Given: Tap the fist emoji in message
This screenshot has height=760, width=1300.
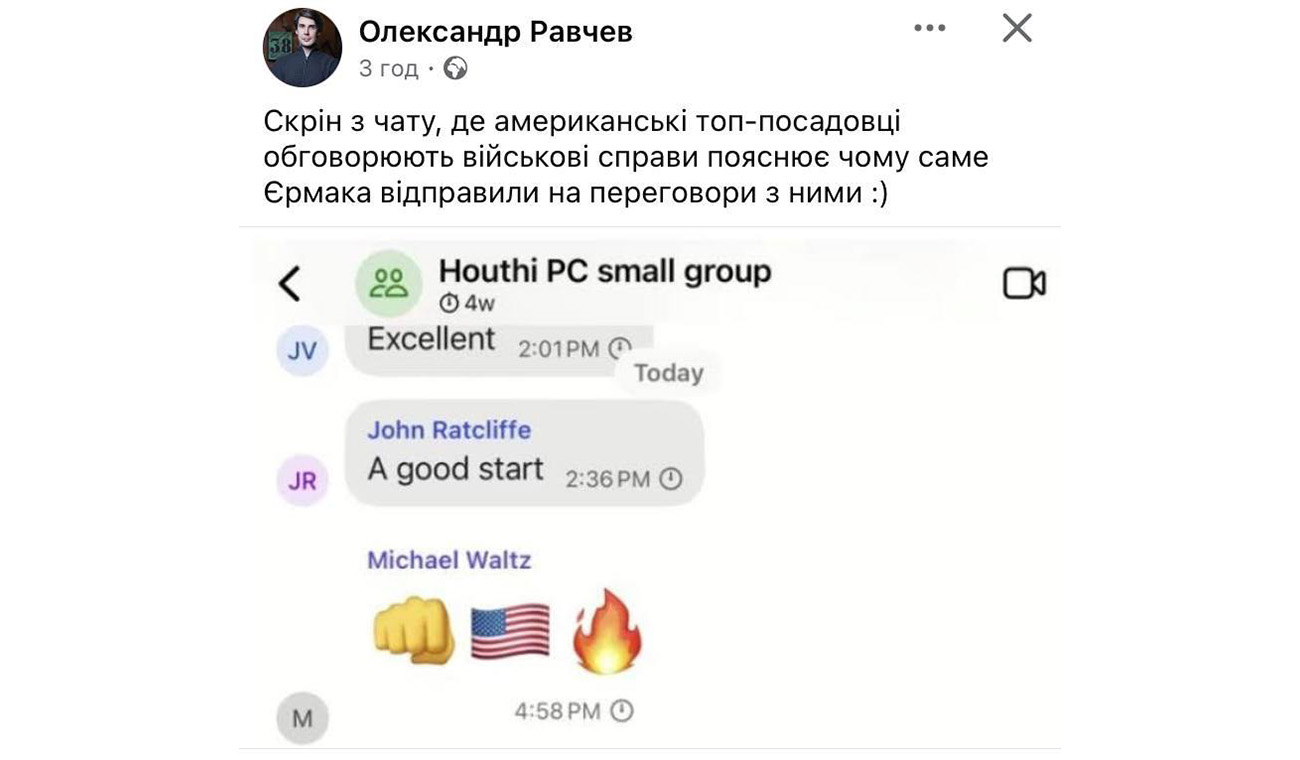Looking at the screenshot, I should pos(414,630).
